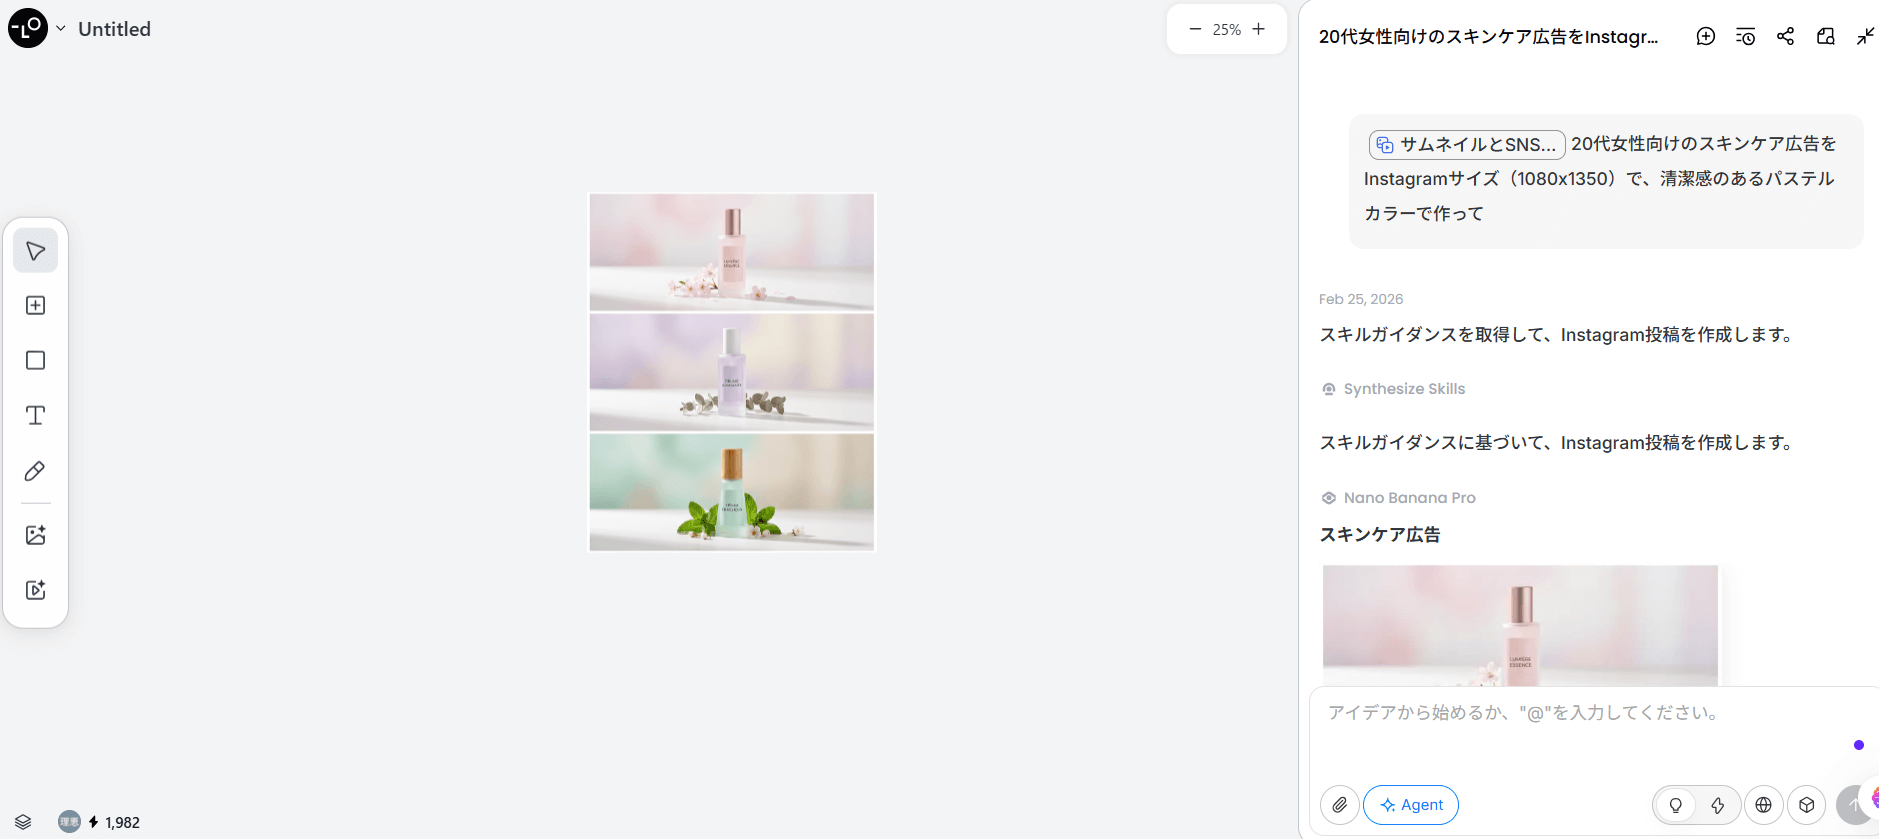The height and width of the screenshot is (839, 1879).
Task: Open chat history list
Action: coord(1746,36)
